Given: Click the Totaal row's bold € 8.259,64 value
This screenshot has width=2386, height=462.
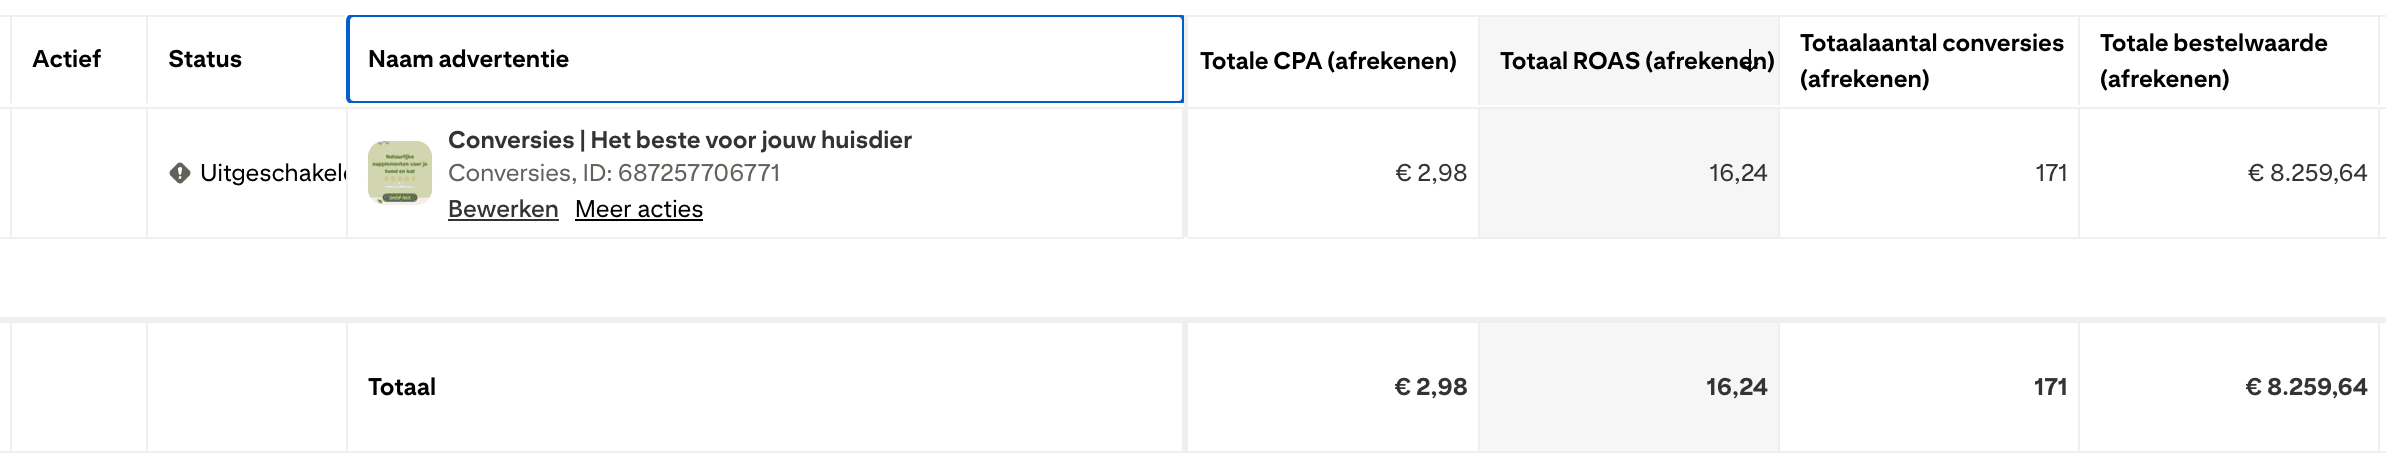Looking at the screenshot, I should click(2306, 387).
